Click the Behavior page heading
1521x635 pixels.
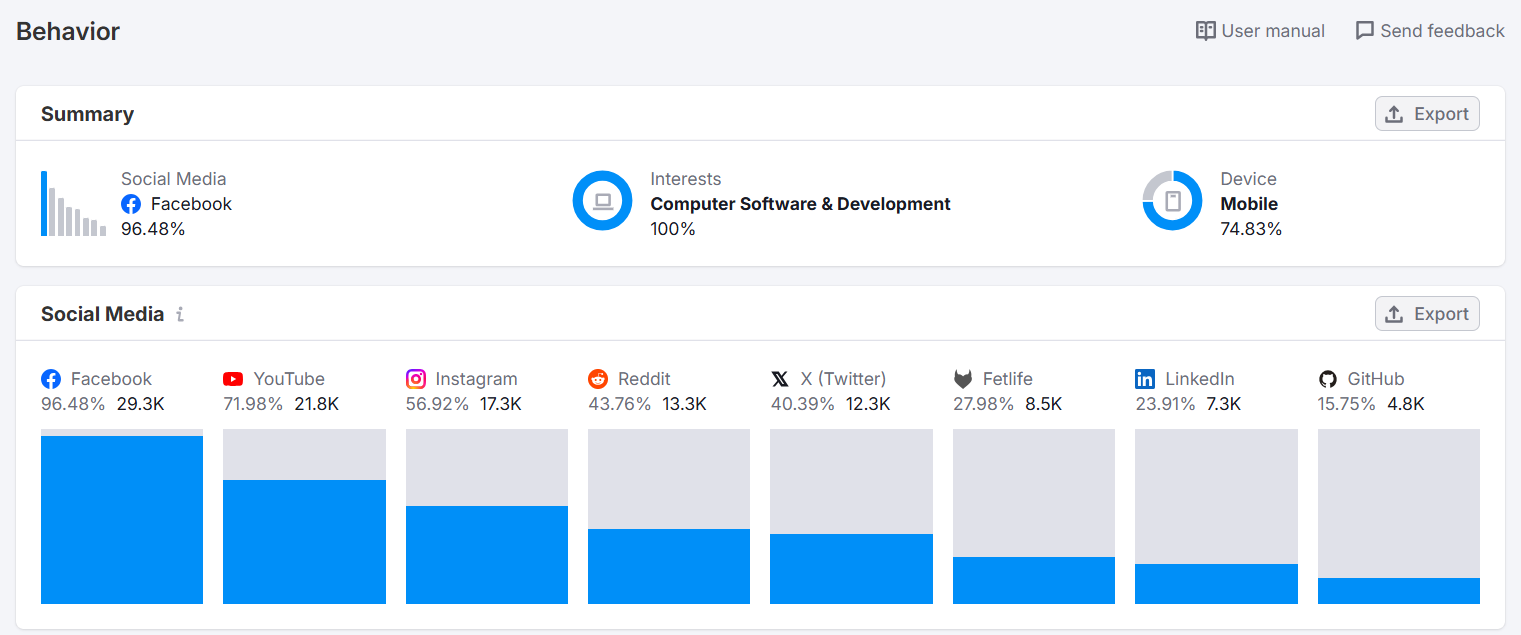68,31
